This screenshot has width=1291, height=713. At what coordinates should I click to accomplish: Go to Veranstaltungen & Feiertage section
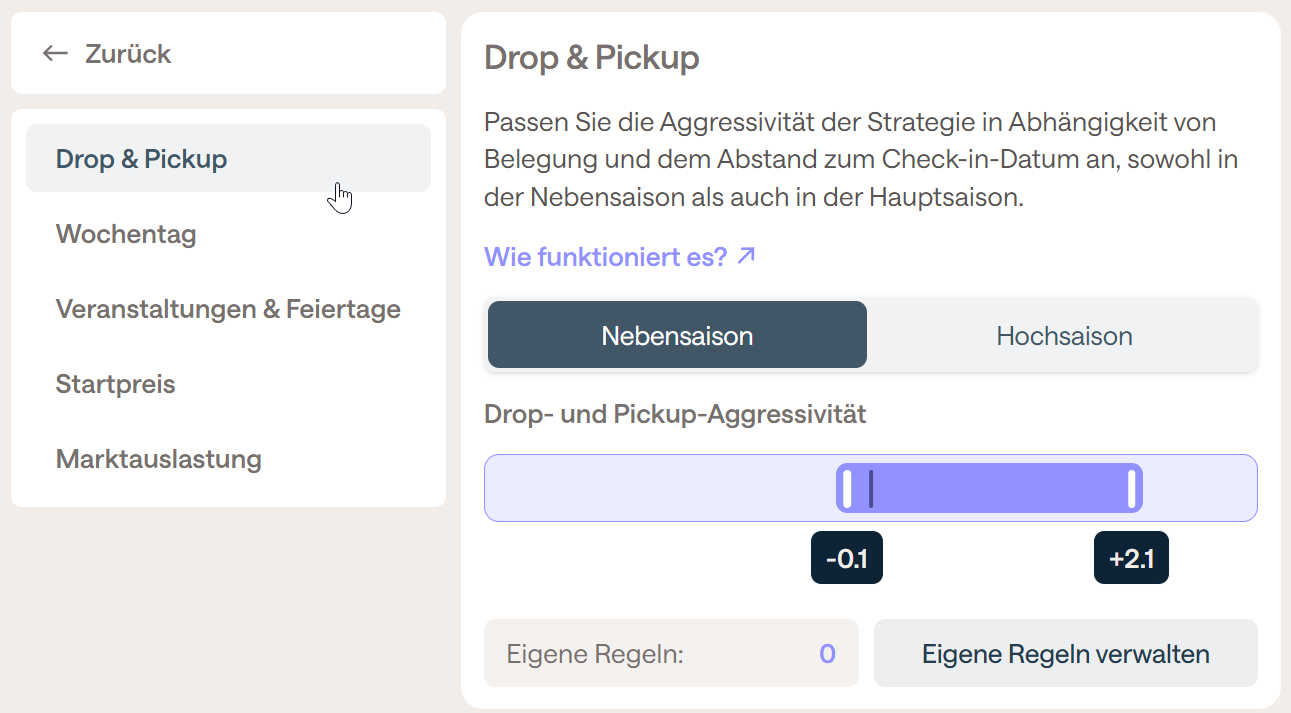pos(228,309)
